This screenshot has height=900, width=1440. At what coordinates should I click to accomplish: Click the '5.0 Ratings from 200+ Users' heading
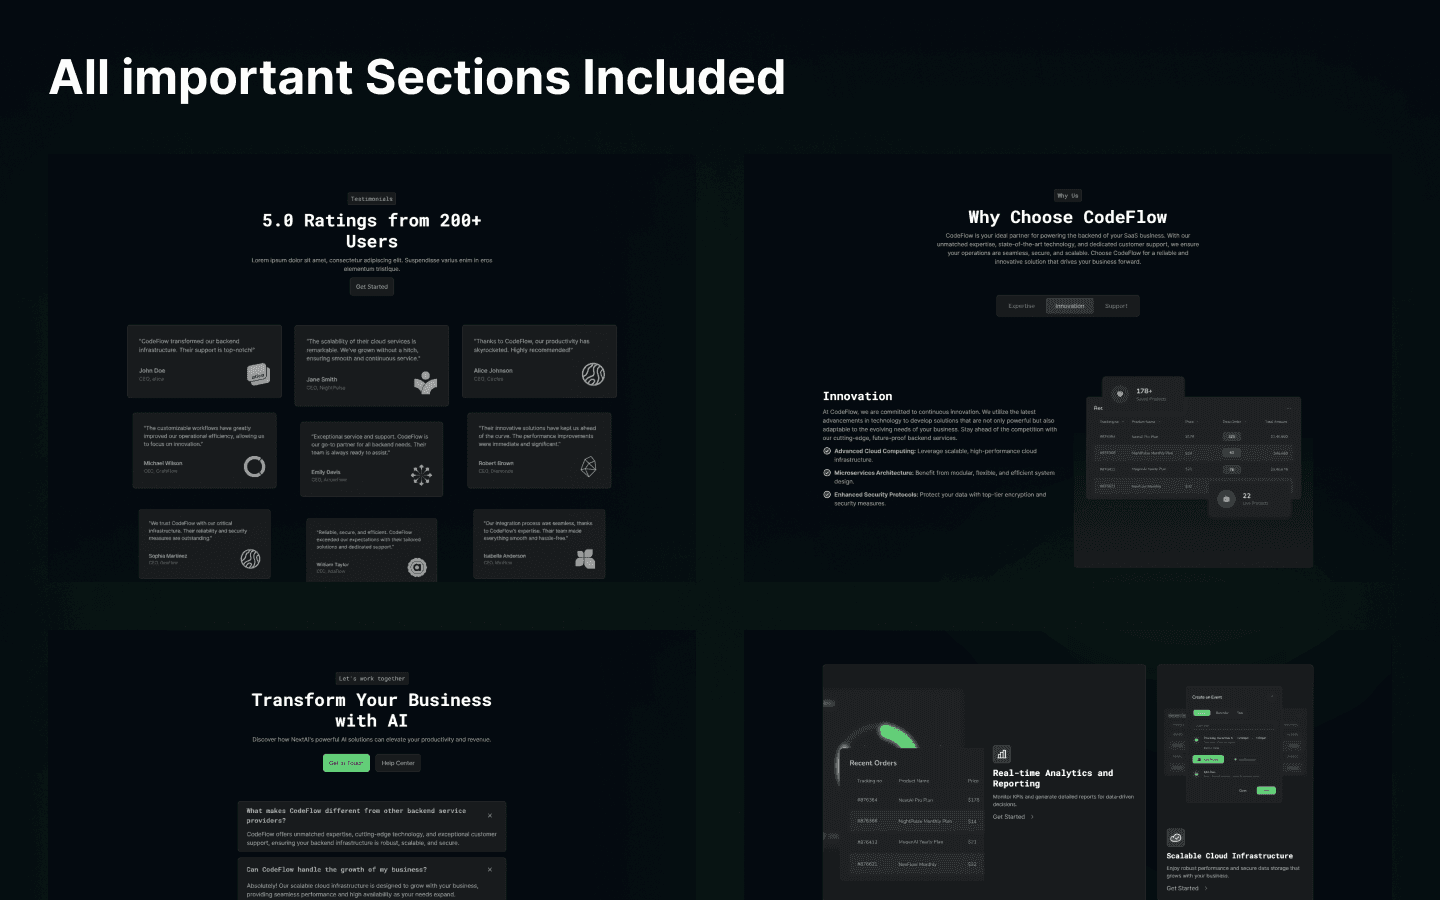[x=372, y=231]
